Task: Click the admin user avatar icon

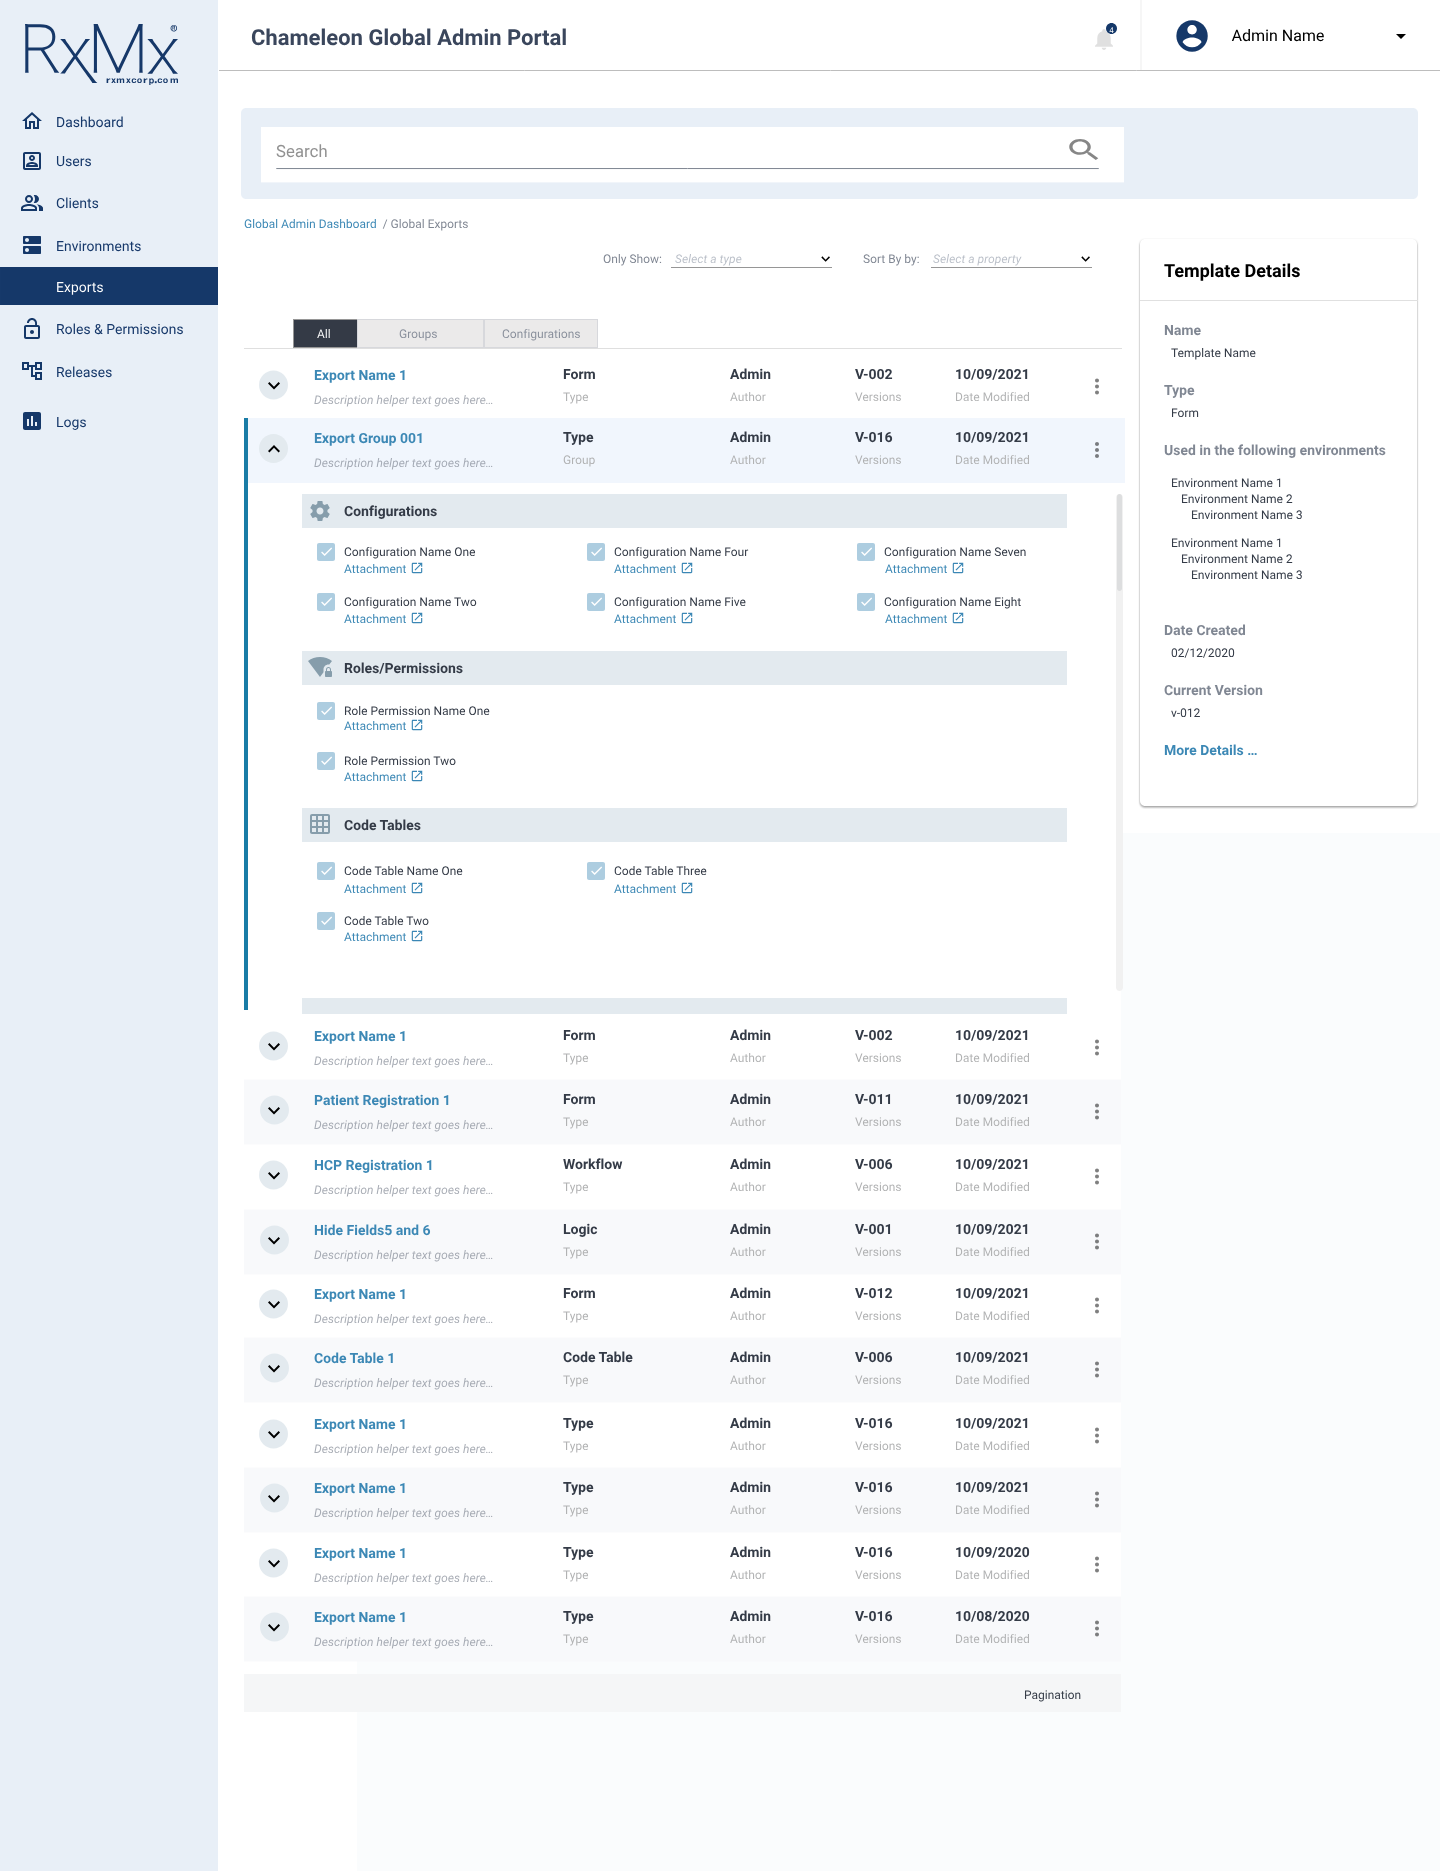Action: point(1191,36)
